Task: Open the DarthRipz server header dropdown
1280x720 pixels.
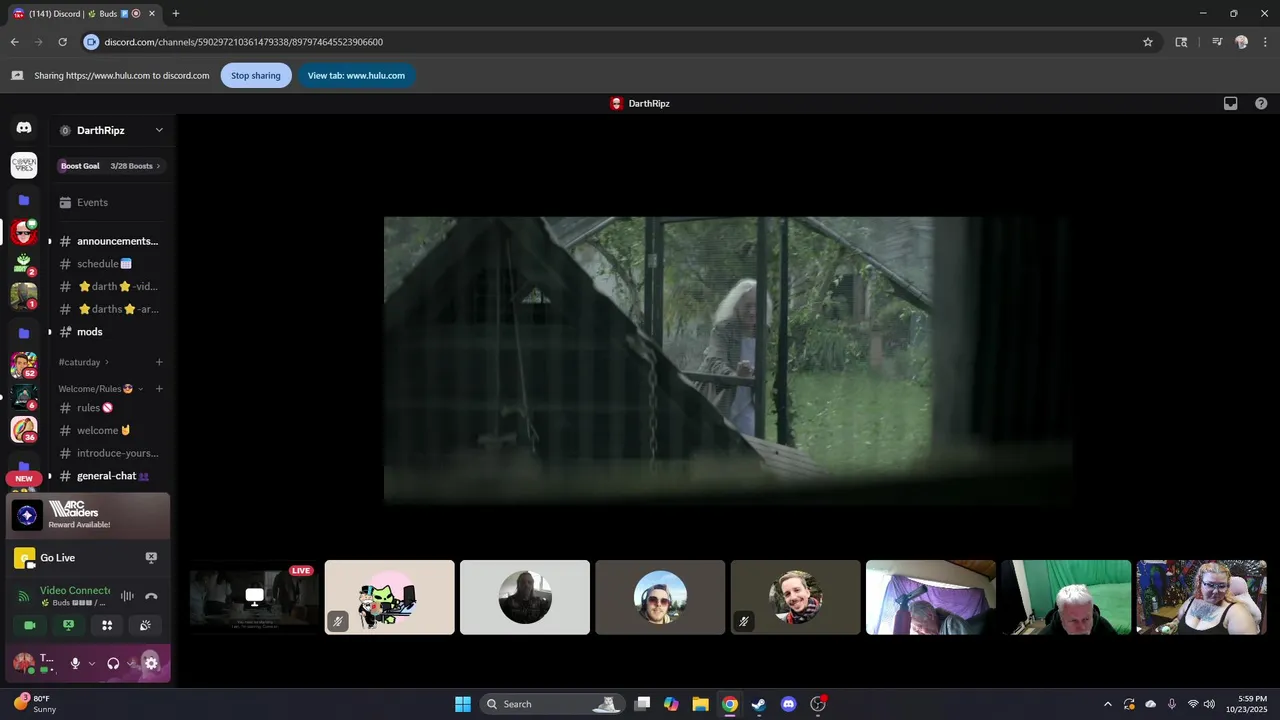Action: [x=112, y=130]
